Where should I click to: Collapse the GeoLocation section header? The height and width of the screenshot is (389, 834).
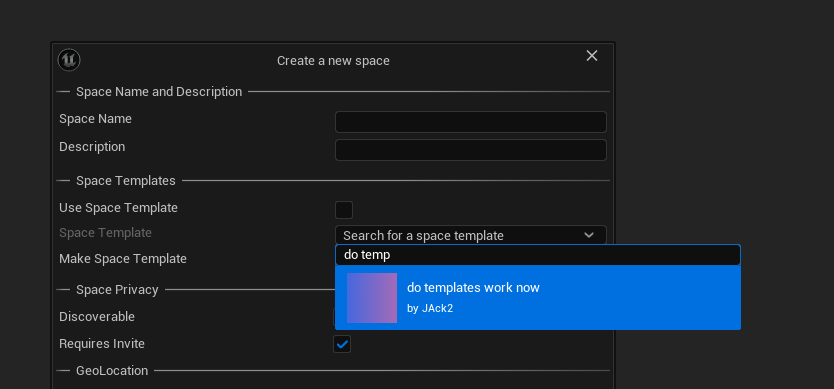112,370
